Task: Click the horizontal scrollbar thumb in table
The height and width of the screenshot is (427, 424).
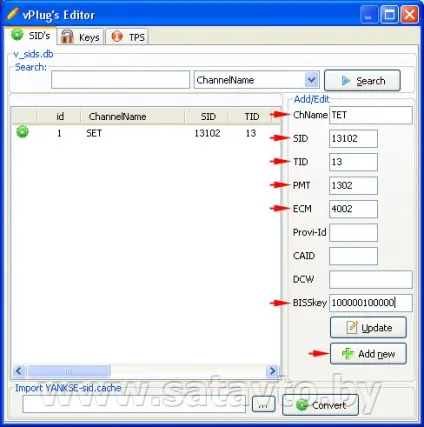Action: (68, 371)
